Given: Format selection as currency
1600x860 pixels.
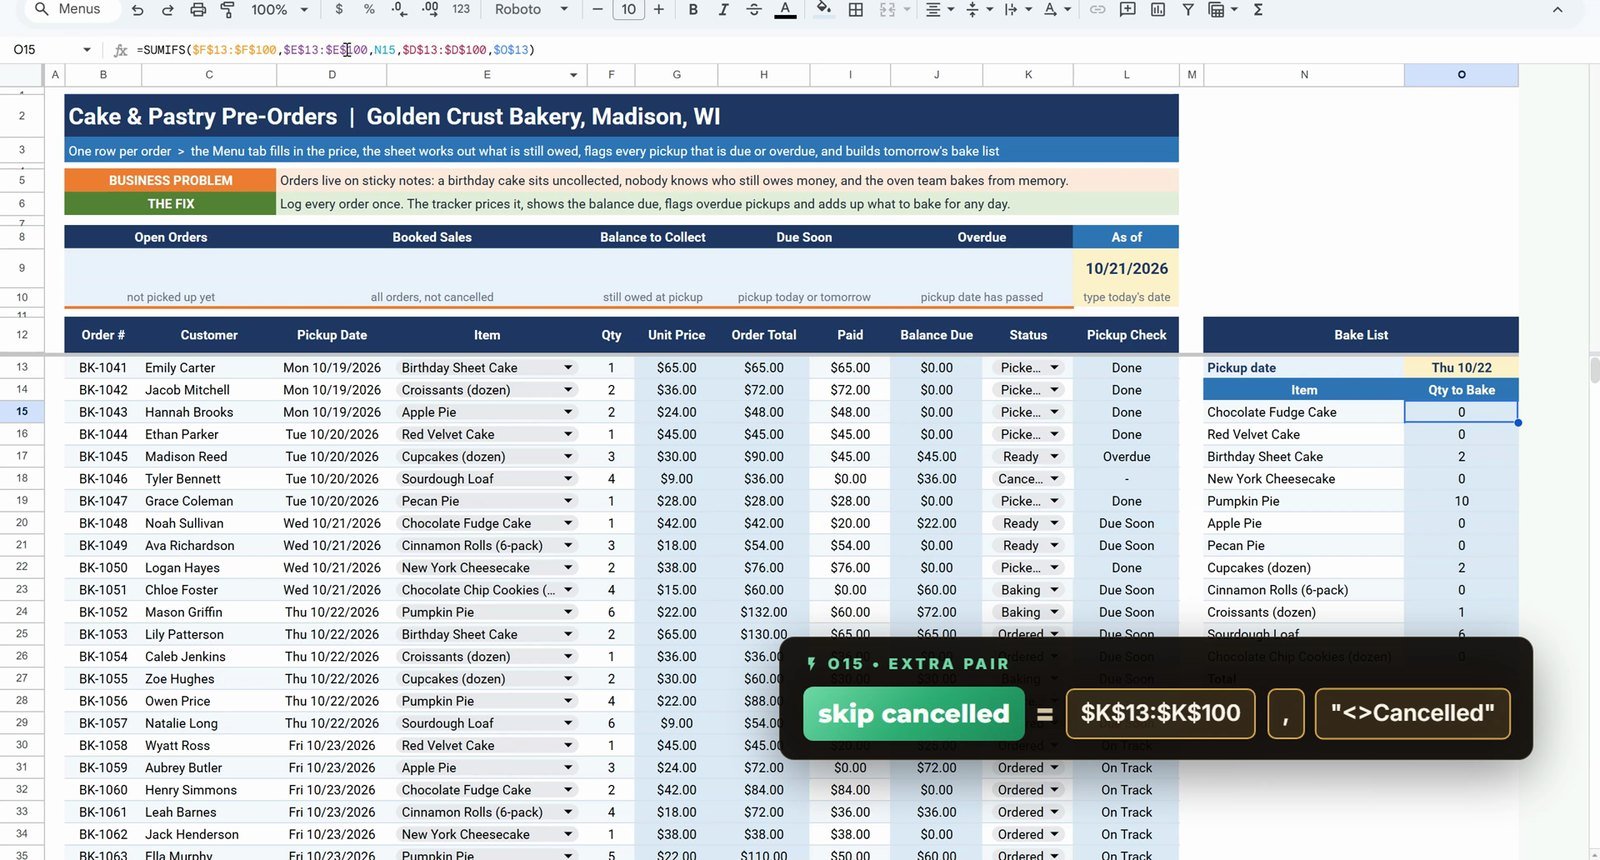Looking at the screenshot, I should pos(339,10).
